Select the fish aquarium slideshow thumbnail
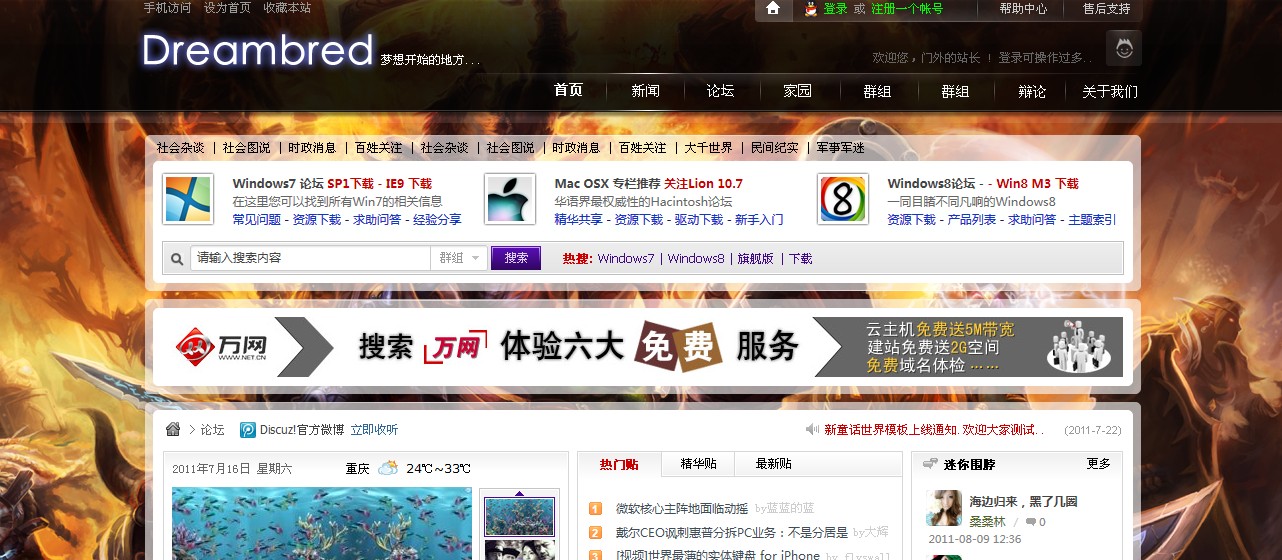The width and height of the screenshot is (1282, 560). (519, 515)
